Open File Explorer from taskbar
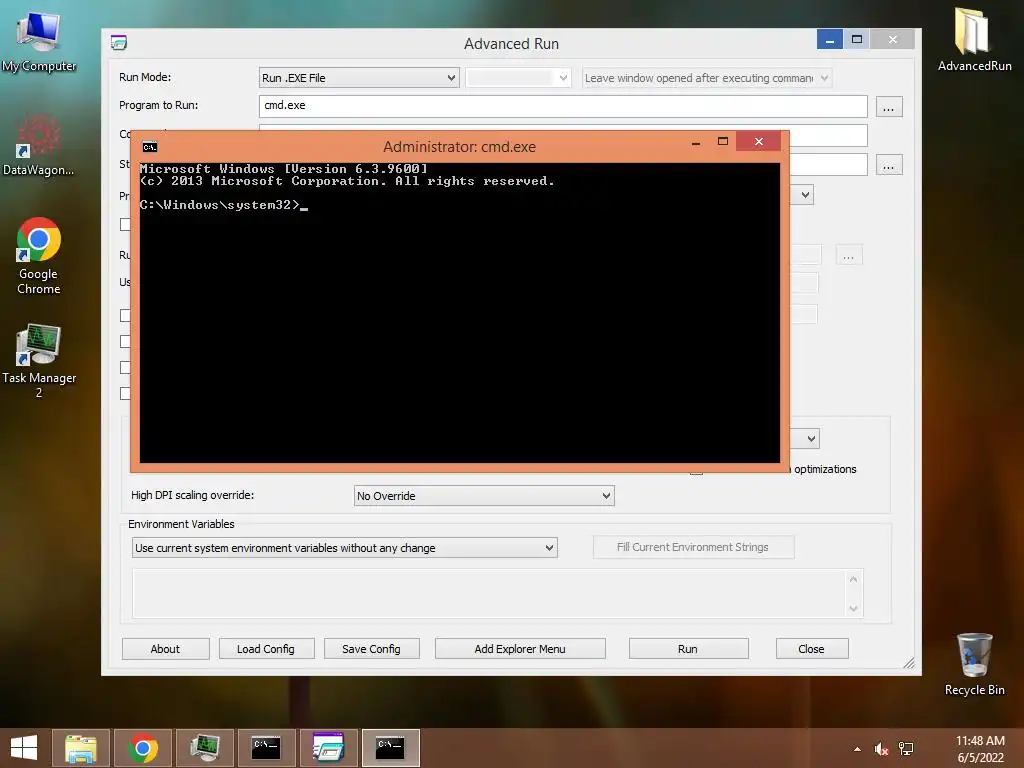The height and width of the screenshot is (768, 1024). point(80,748)
